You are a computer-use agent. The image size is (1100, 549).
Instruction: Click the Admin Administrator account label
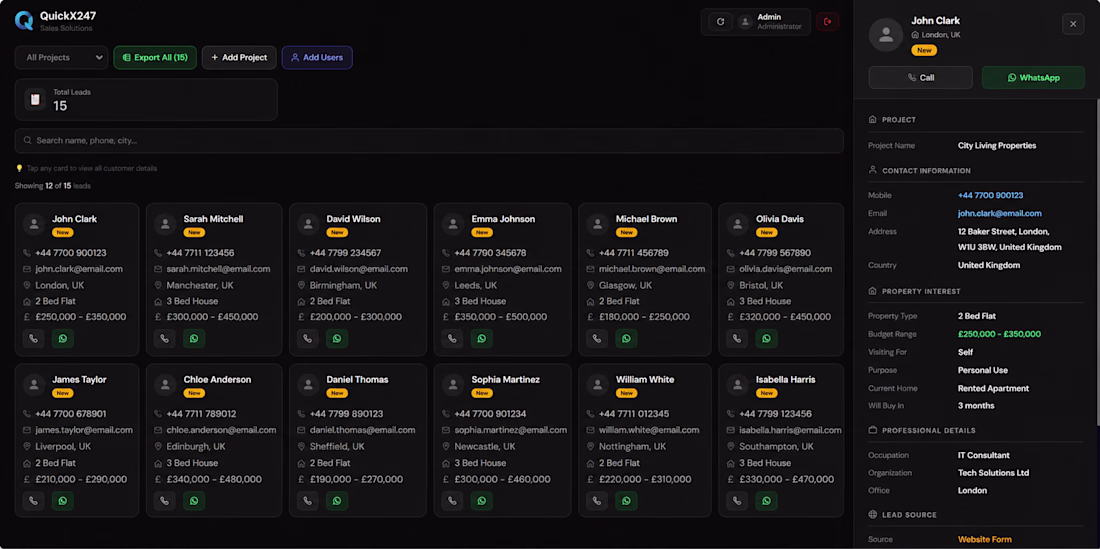click(x=779, y=22)
